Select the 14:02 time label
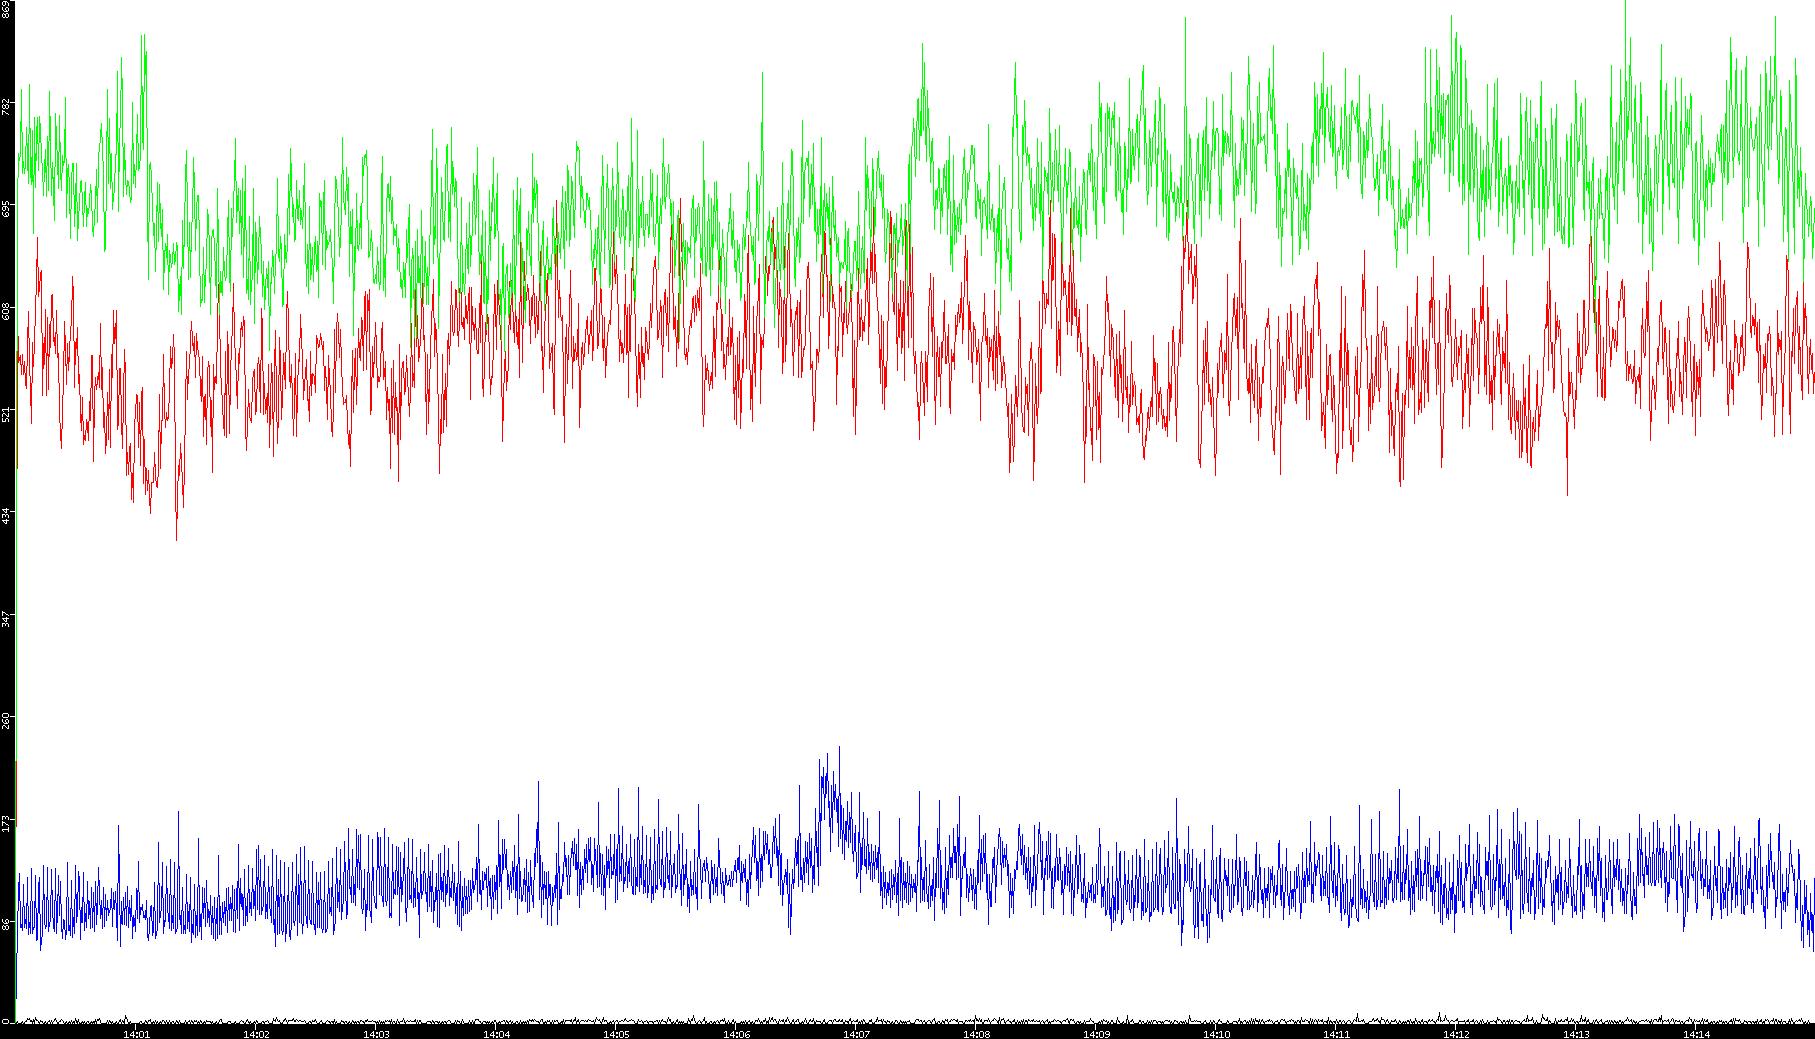The height and width of the screenshot is (1039, 1815). coord(256,1034)
